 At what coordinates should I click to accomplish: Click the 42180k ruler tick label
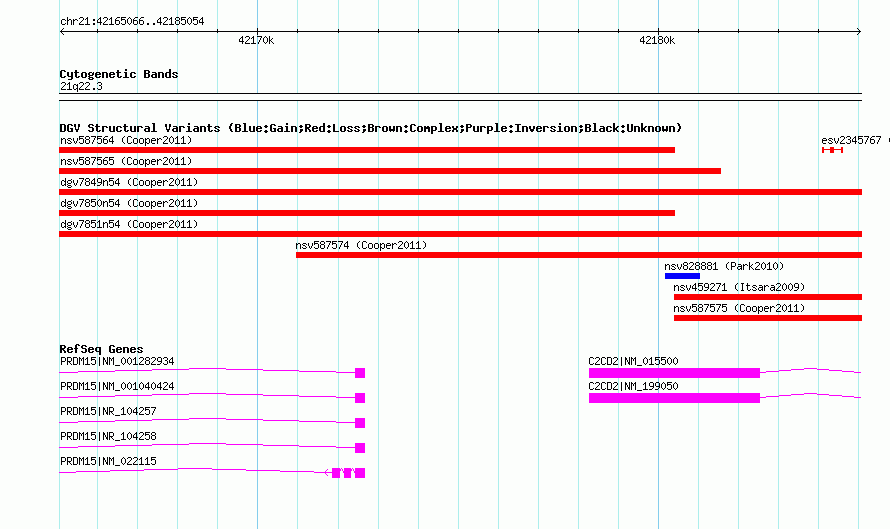pyautogui.click(x=657, y=40)
